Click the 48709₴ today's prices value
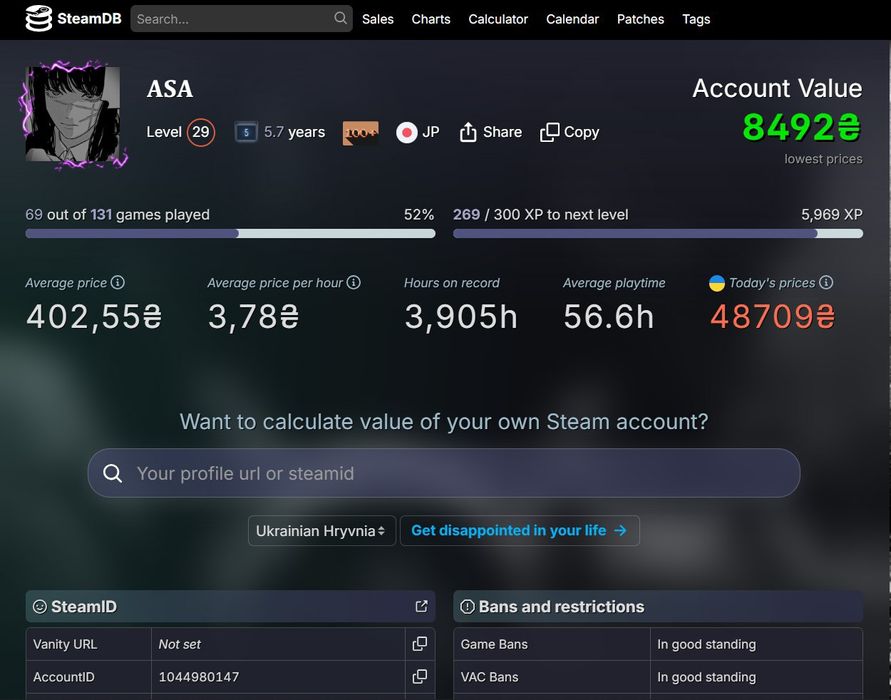This screenshot has height=700, width=891. tap(772, 316)
